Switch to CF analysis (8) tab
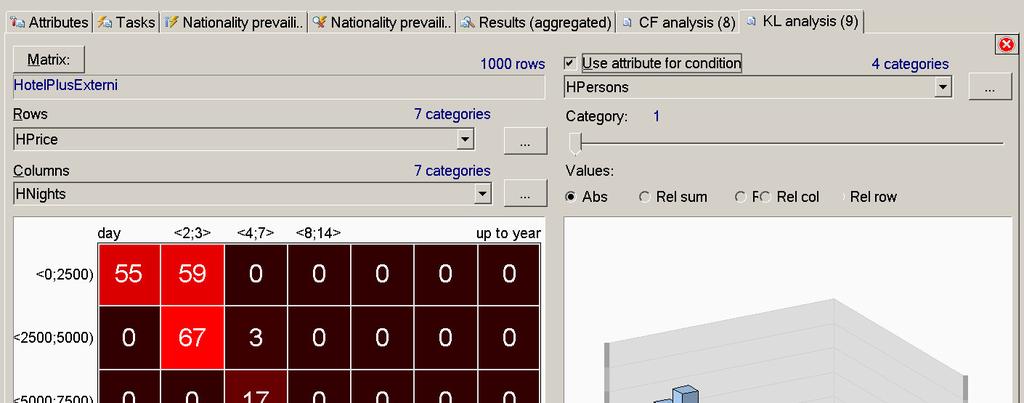 point(679,23)
